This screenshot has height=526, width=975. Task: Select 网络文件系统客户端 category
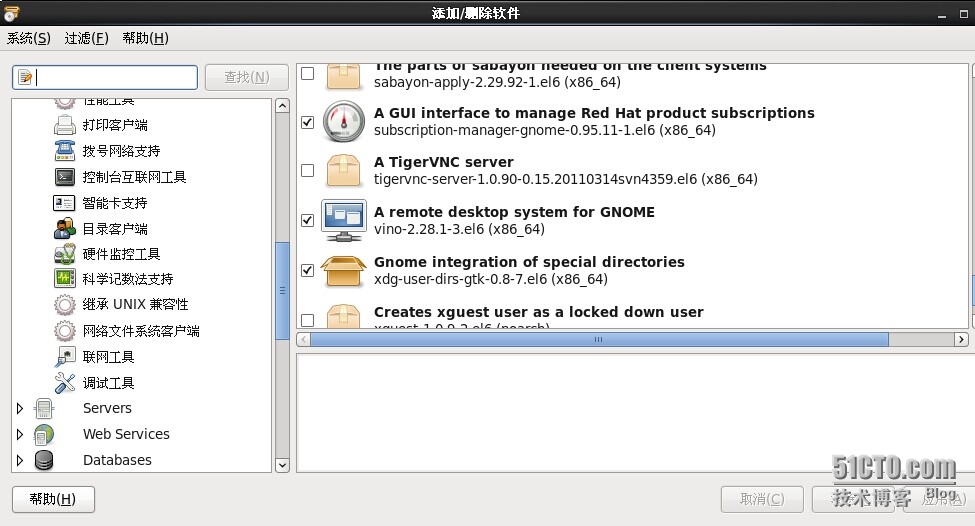point(141,331)
